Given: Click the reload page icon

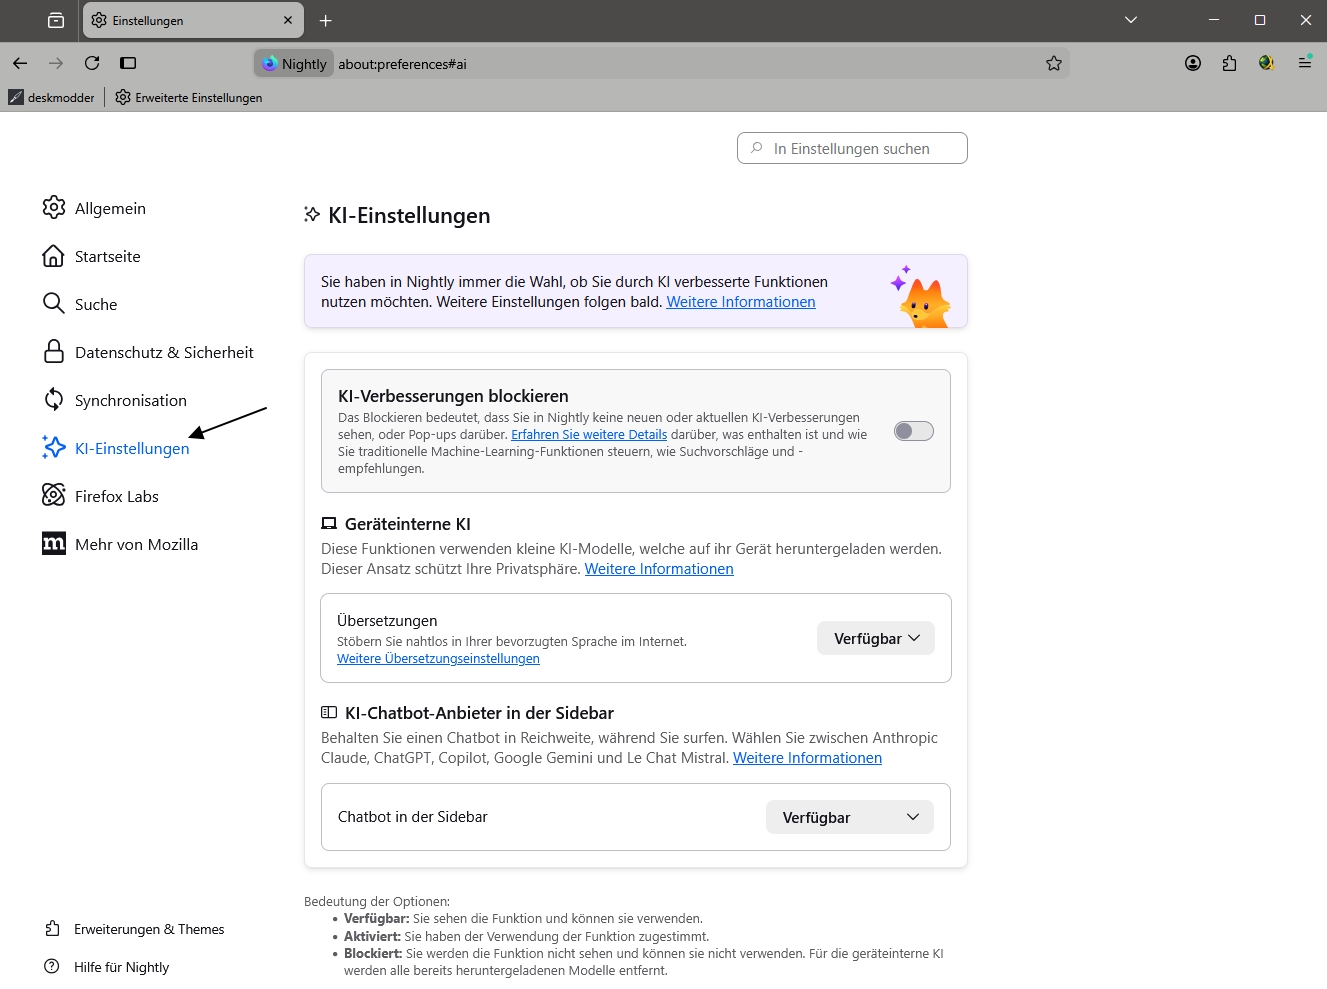Looking at the screenshot, I should click(92, 63).
